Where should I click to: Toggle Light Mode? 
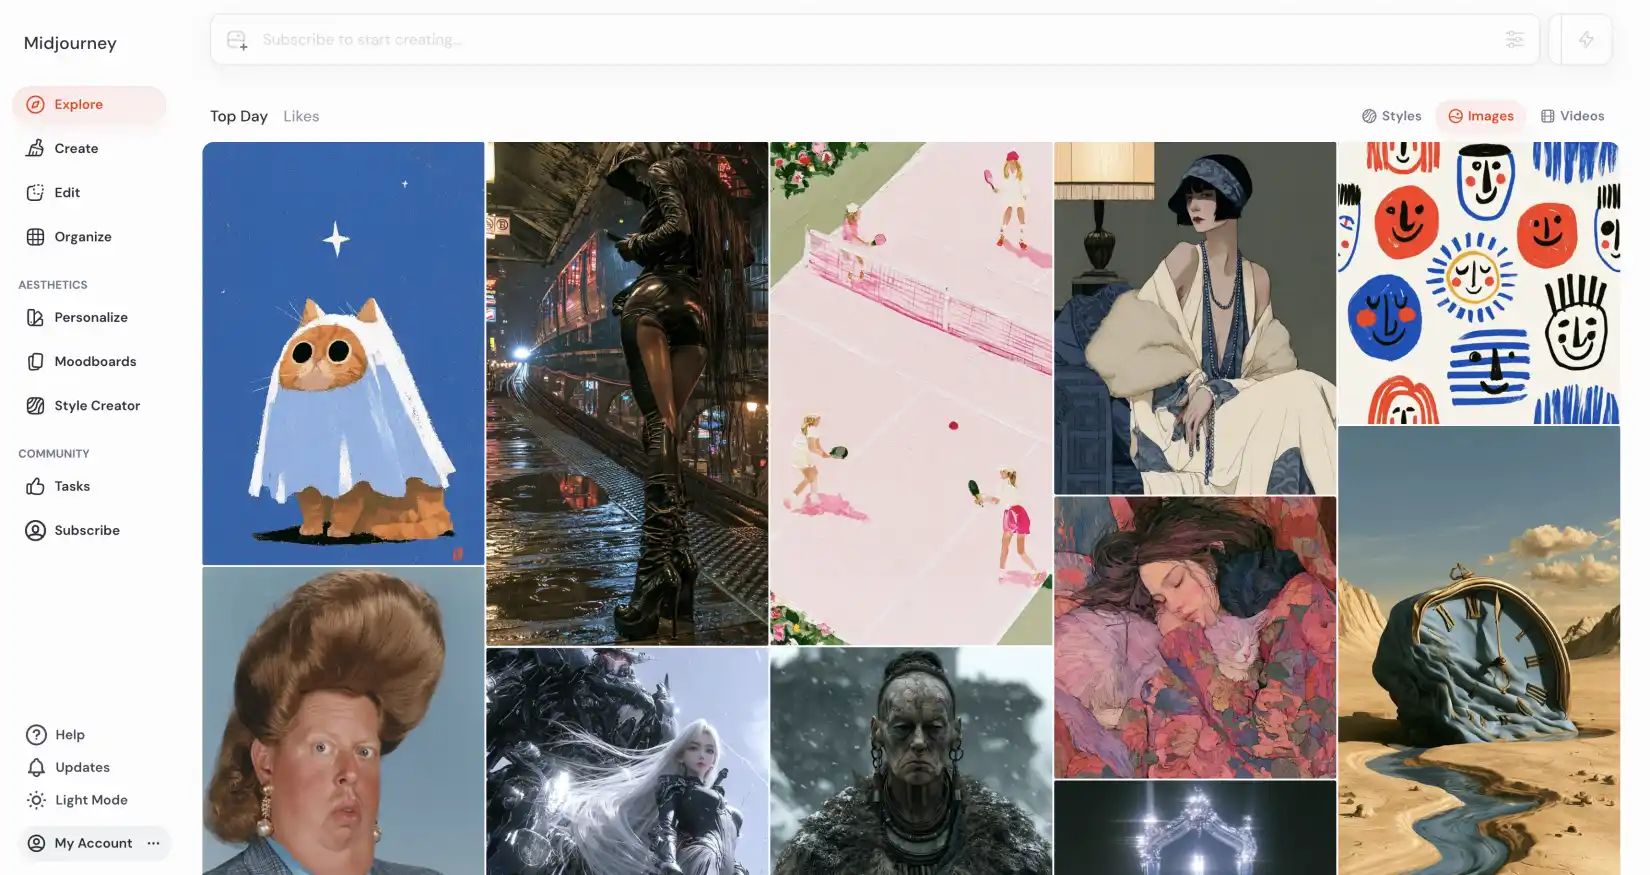coord(77,800)
